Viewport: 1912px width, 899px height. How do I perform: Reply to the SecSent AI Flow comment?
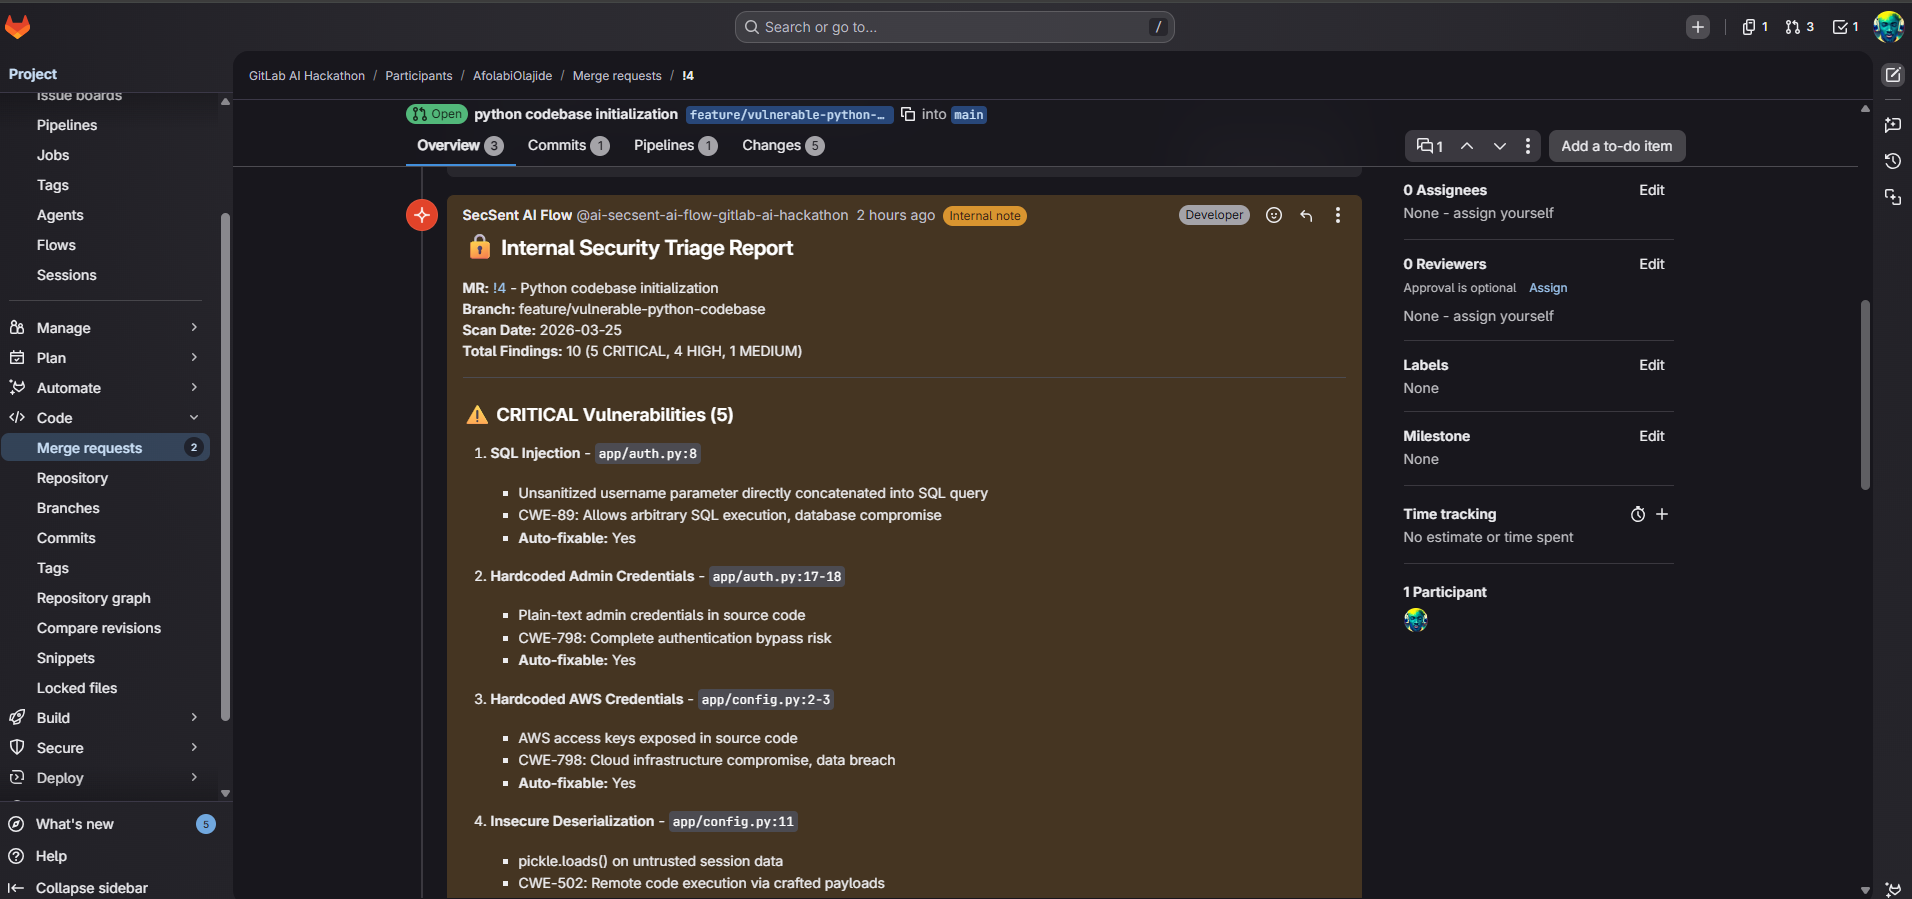[x=1306, y=215]
